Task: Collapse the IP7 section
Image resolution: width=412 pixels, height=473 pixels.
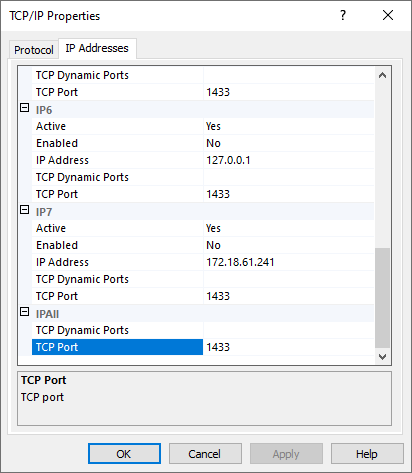Action: pos(25,210)
